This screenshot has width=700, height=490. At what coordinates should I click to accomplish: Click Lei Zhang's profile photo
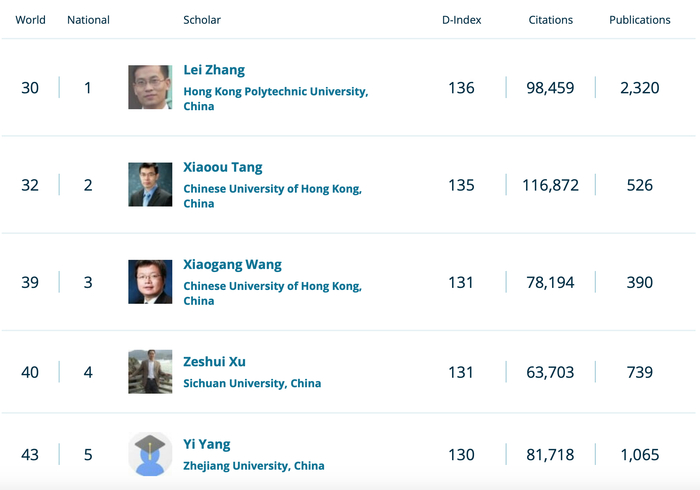click(x=150, y=87)
